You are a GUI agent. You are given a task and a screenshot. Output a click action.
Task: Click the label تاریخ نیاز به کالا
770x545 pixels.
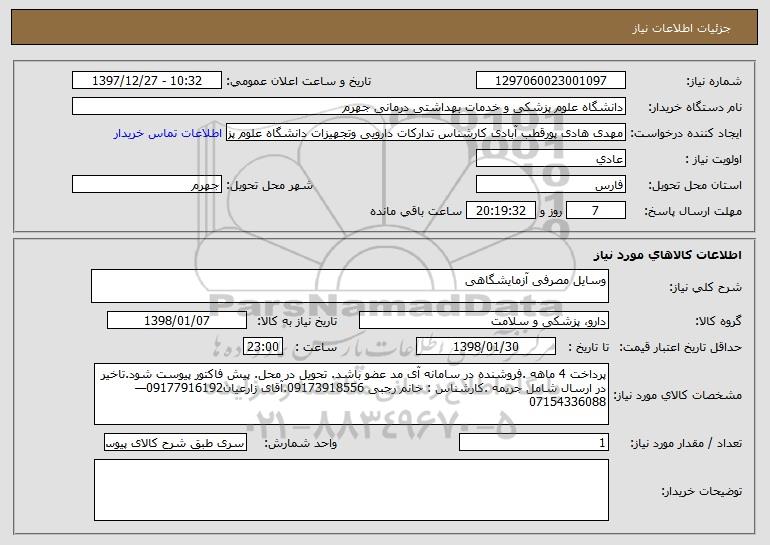297,321
